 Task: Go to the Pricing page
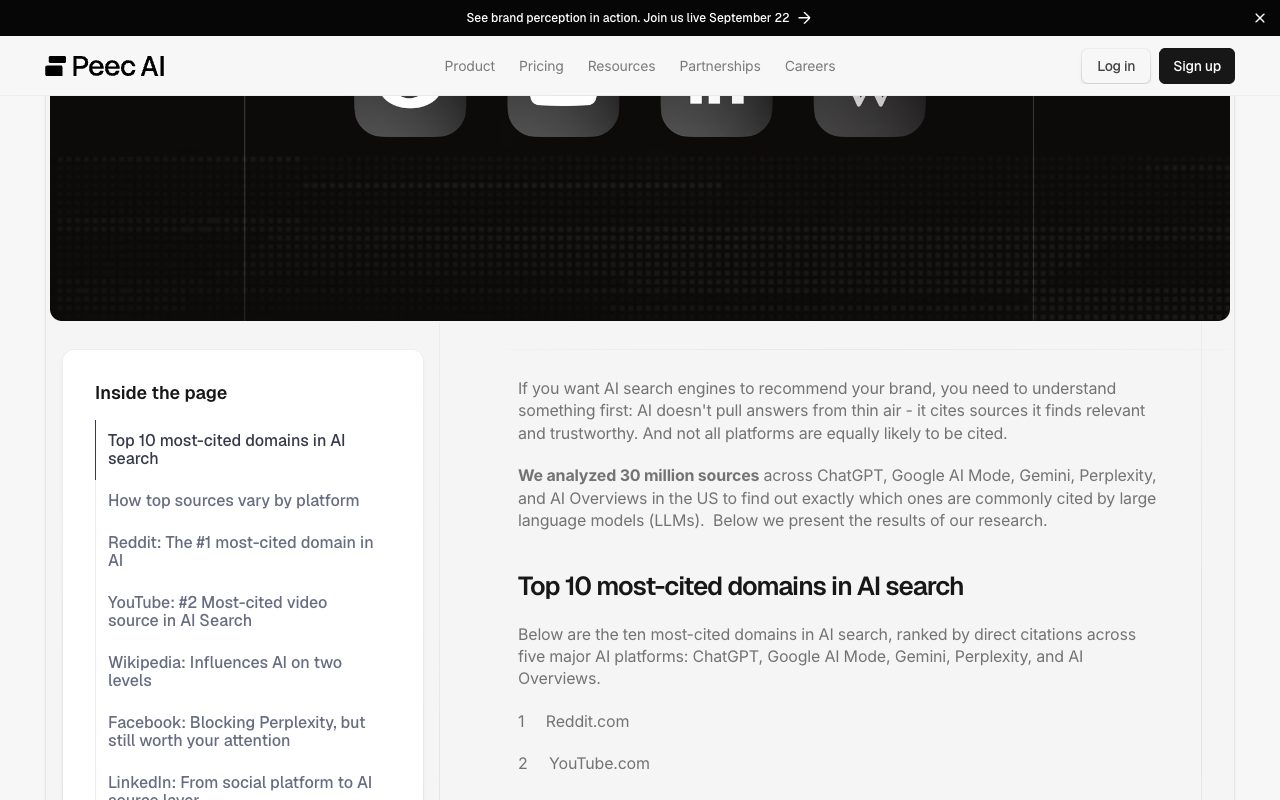coord(541,66)
